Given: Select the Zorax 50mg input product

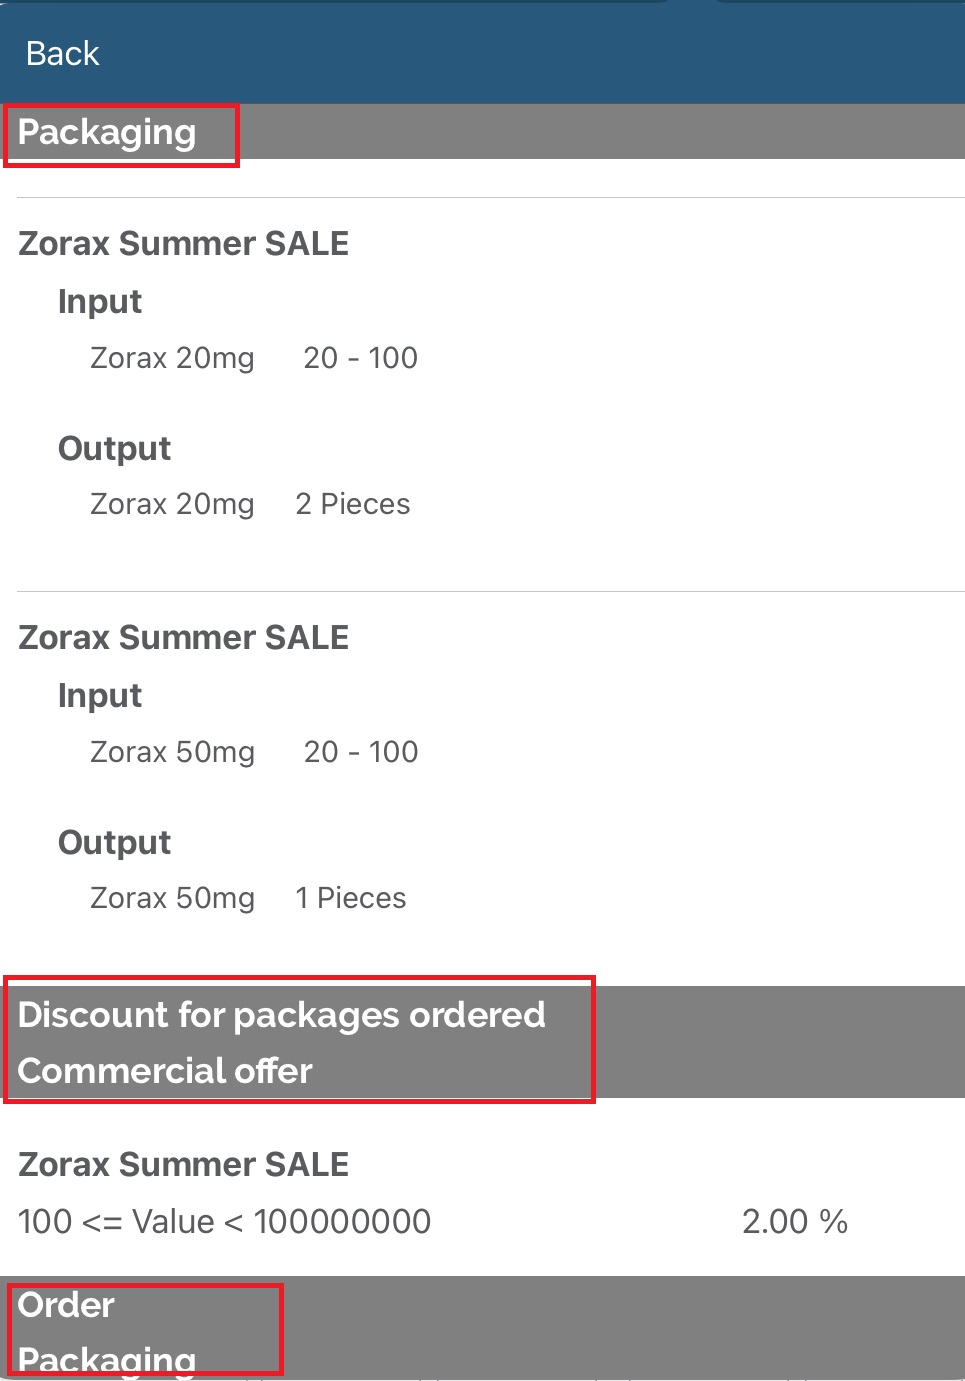Looking at the screenshot, I should pyautogui.click(x=172, y=752).
